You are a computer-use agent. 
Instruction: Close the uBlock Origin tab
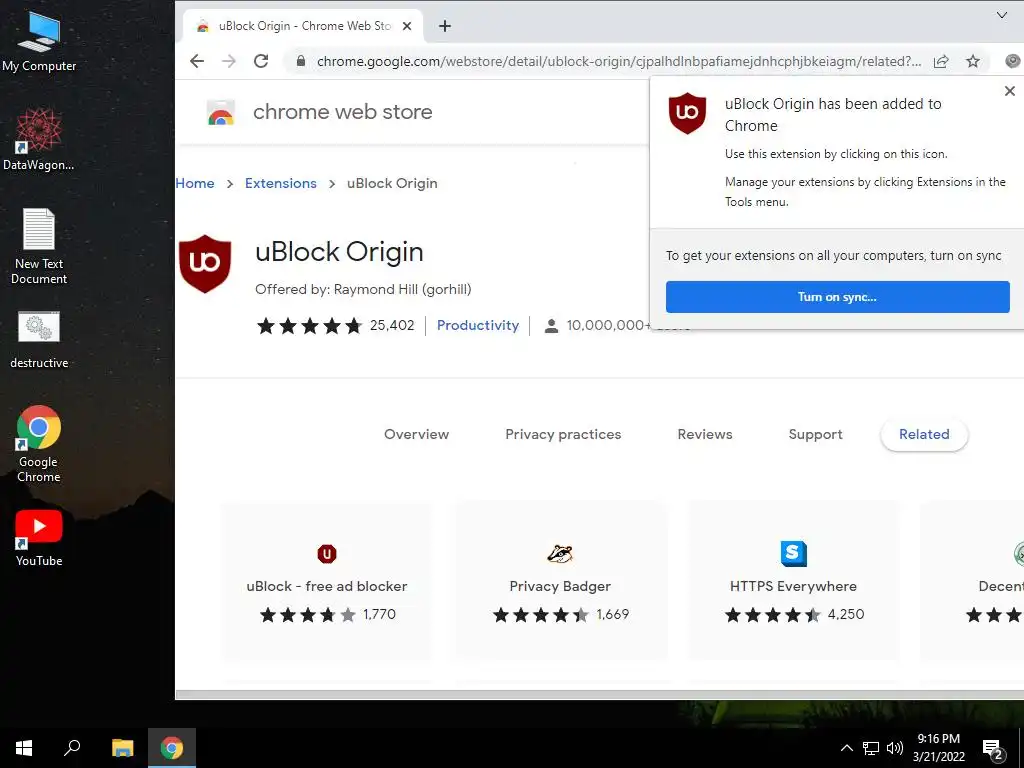click(407, 26)
